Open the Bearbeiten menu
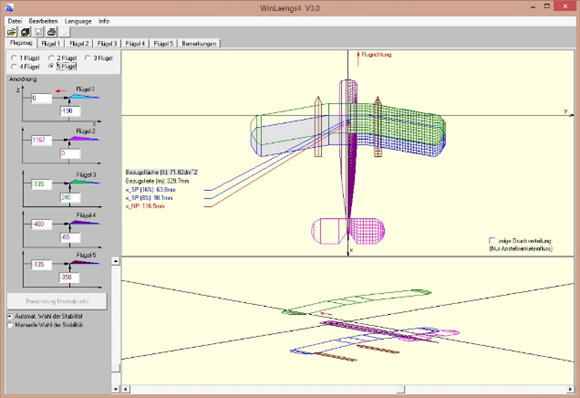Screen dimensions: 580x398 (x=43, y=21)
